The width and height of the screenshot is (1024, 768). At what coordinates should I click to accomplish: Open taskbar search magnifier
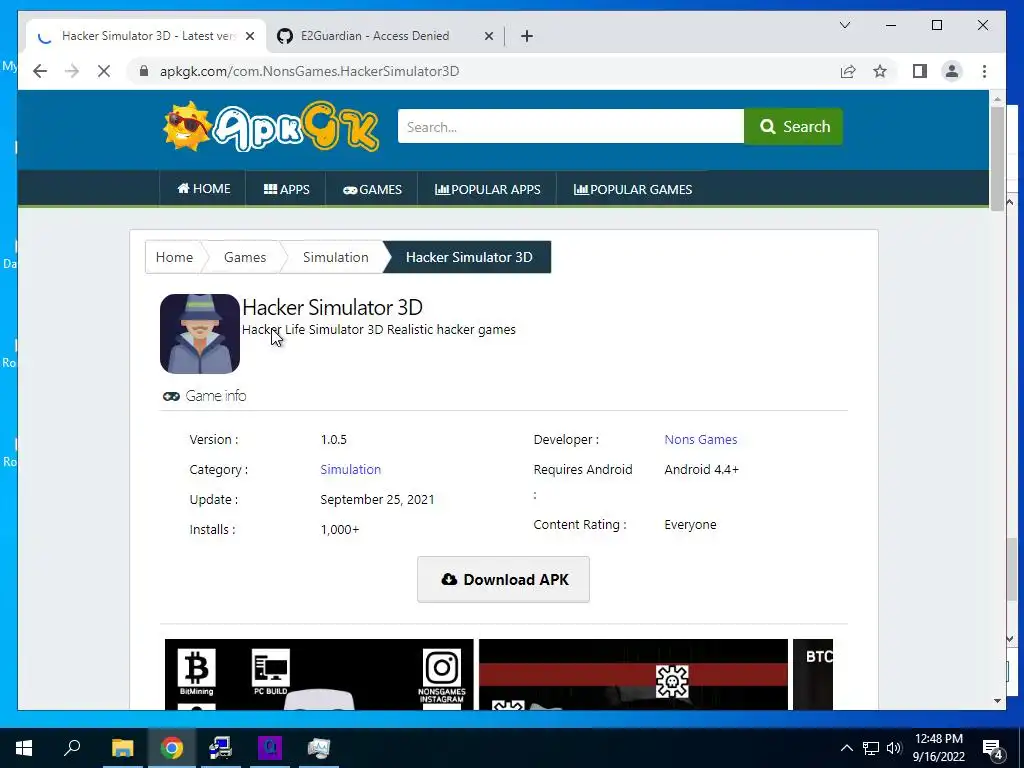pyautogui.click(x=72, y=748)
